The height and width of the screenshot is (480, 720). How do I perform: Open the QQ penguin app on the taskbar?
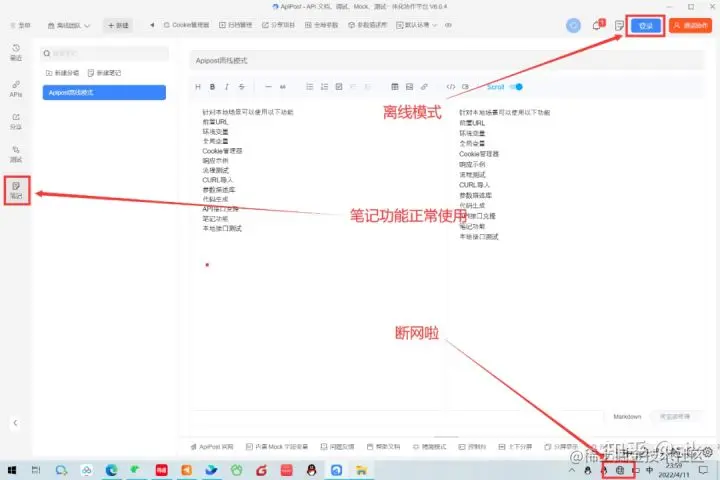(312, 470)
